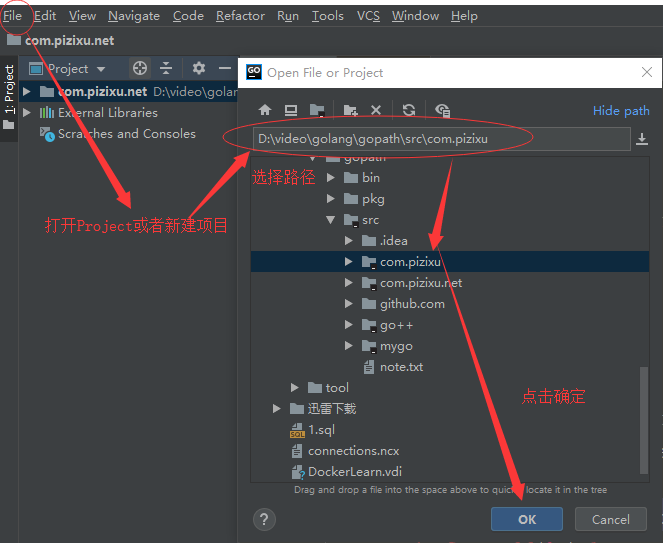663x543 pixels.
Task: Select the .idea folder row
Action: [450, 241]
